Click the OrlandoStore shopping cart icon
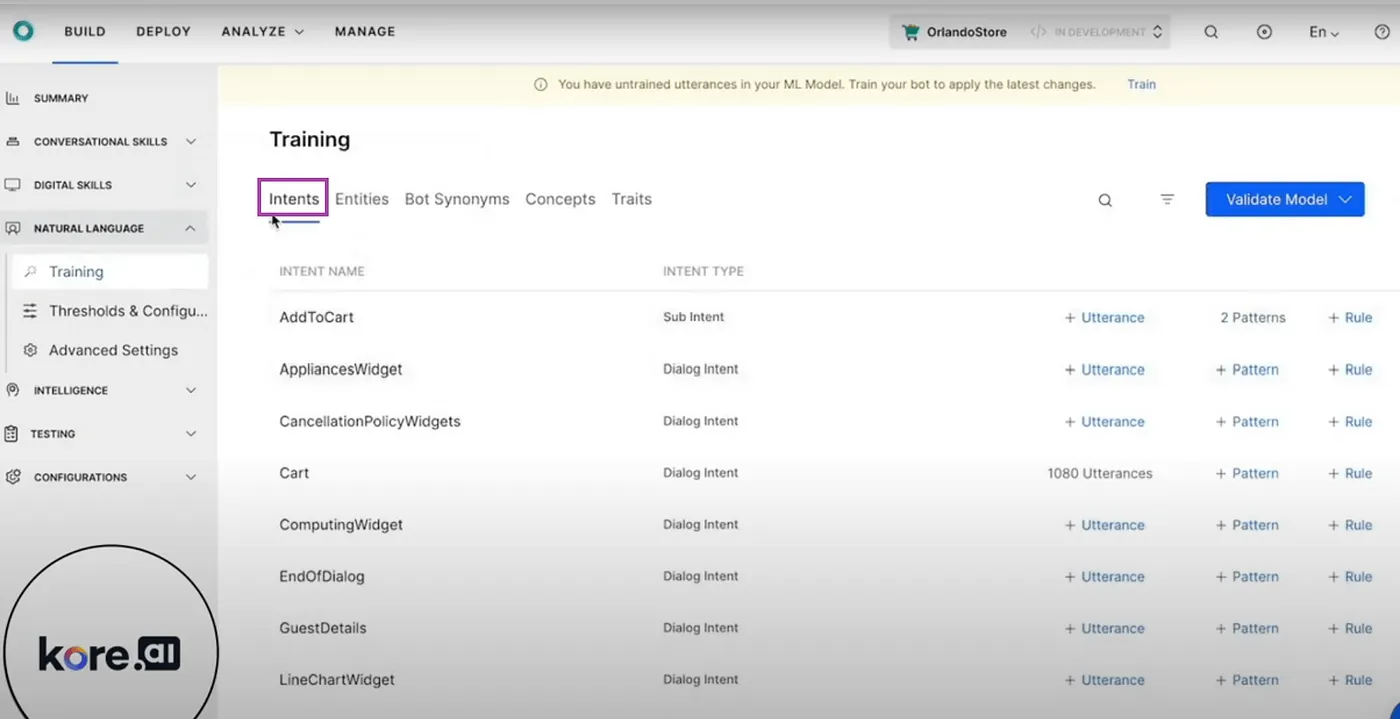Viewport: 1400px width, 719px height. (x=910, y=32)
